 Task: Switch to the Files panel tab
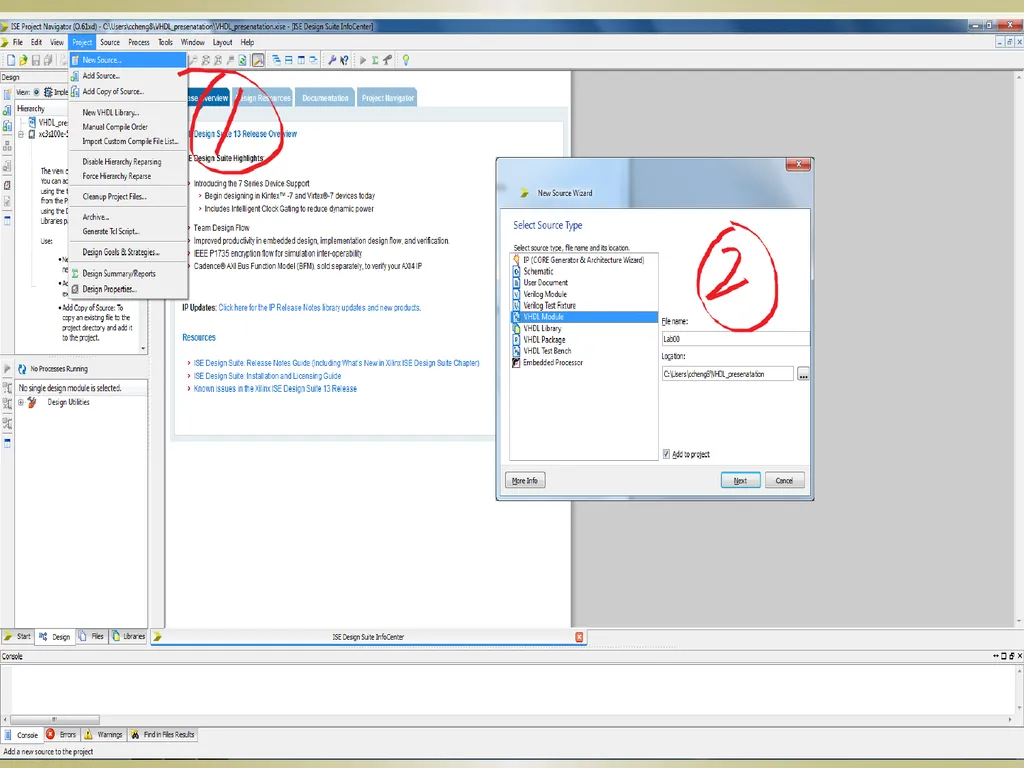(x=91, y=636)
